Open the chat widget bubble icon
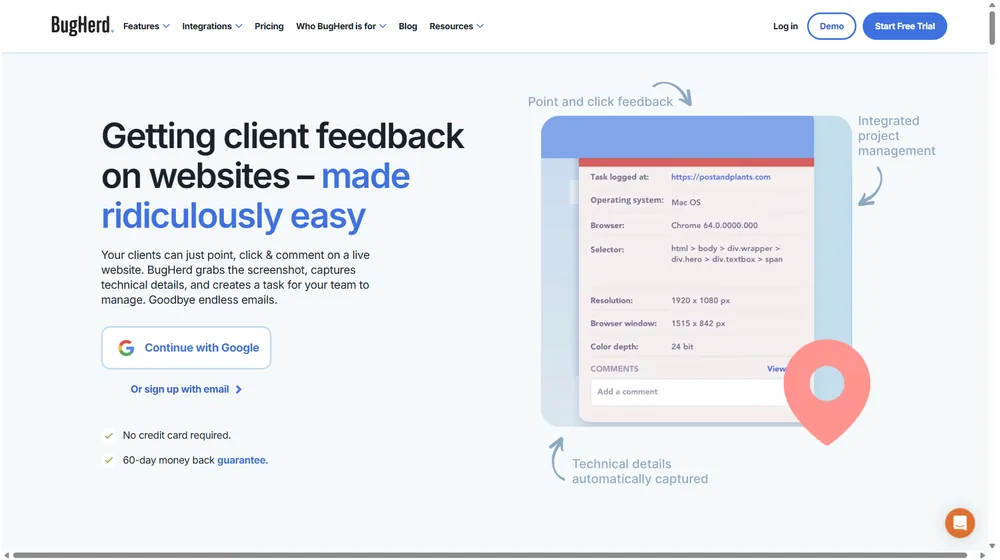 click(x=959, y=523)
